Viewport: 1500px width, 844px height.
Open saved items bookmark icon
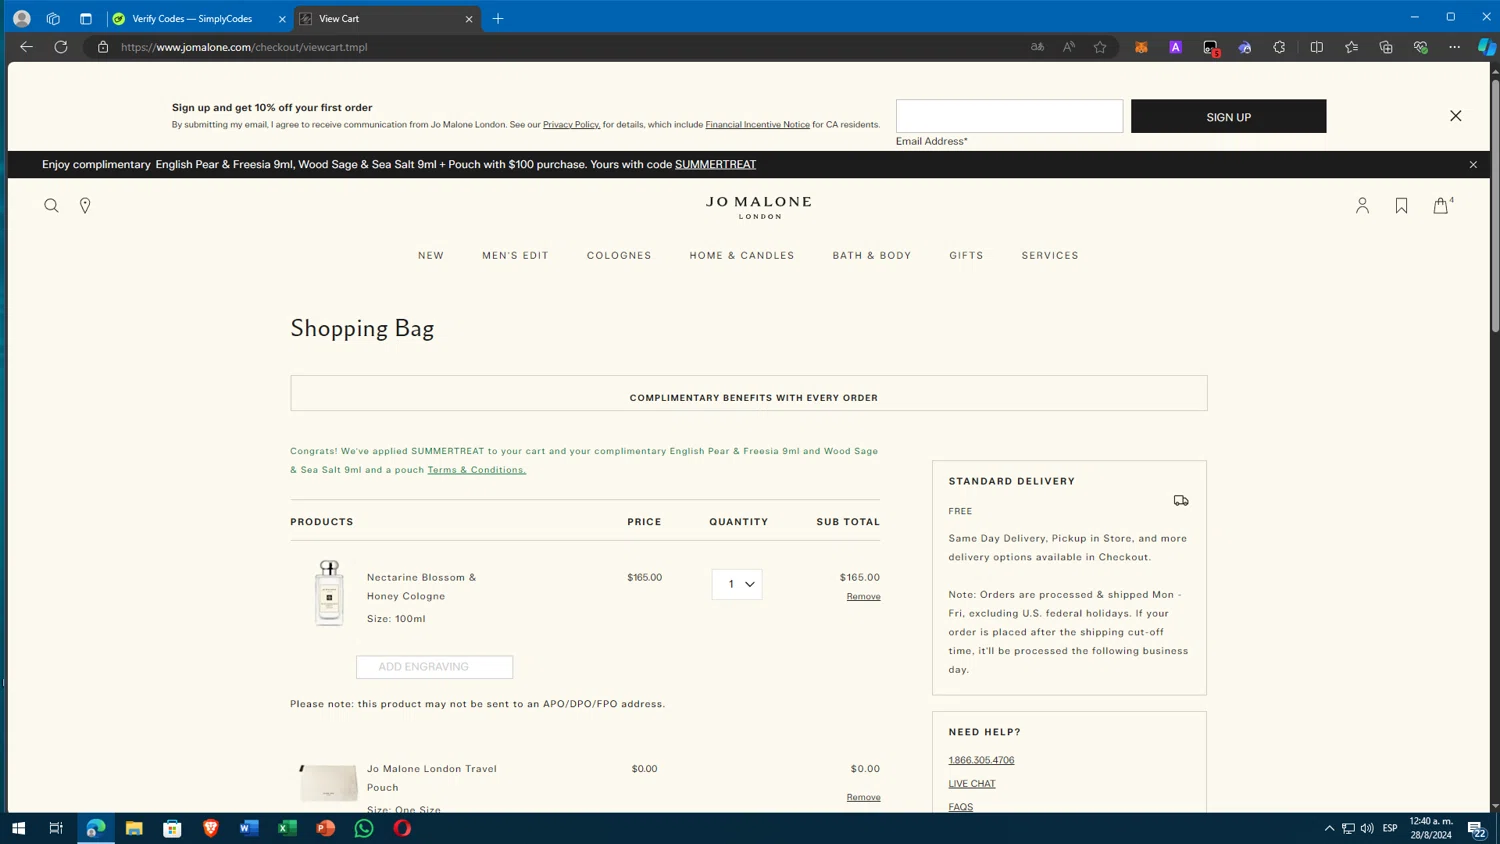pos(1401,205)
